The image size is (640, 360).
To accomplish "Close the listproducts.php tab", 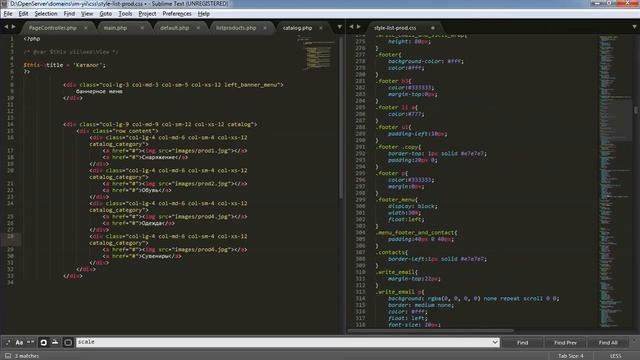I will tap(265, 28).
